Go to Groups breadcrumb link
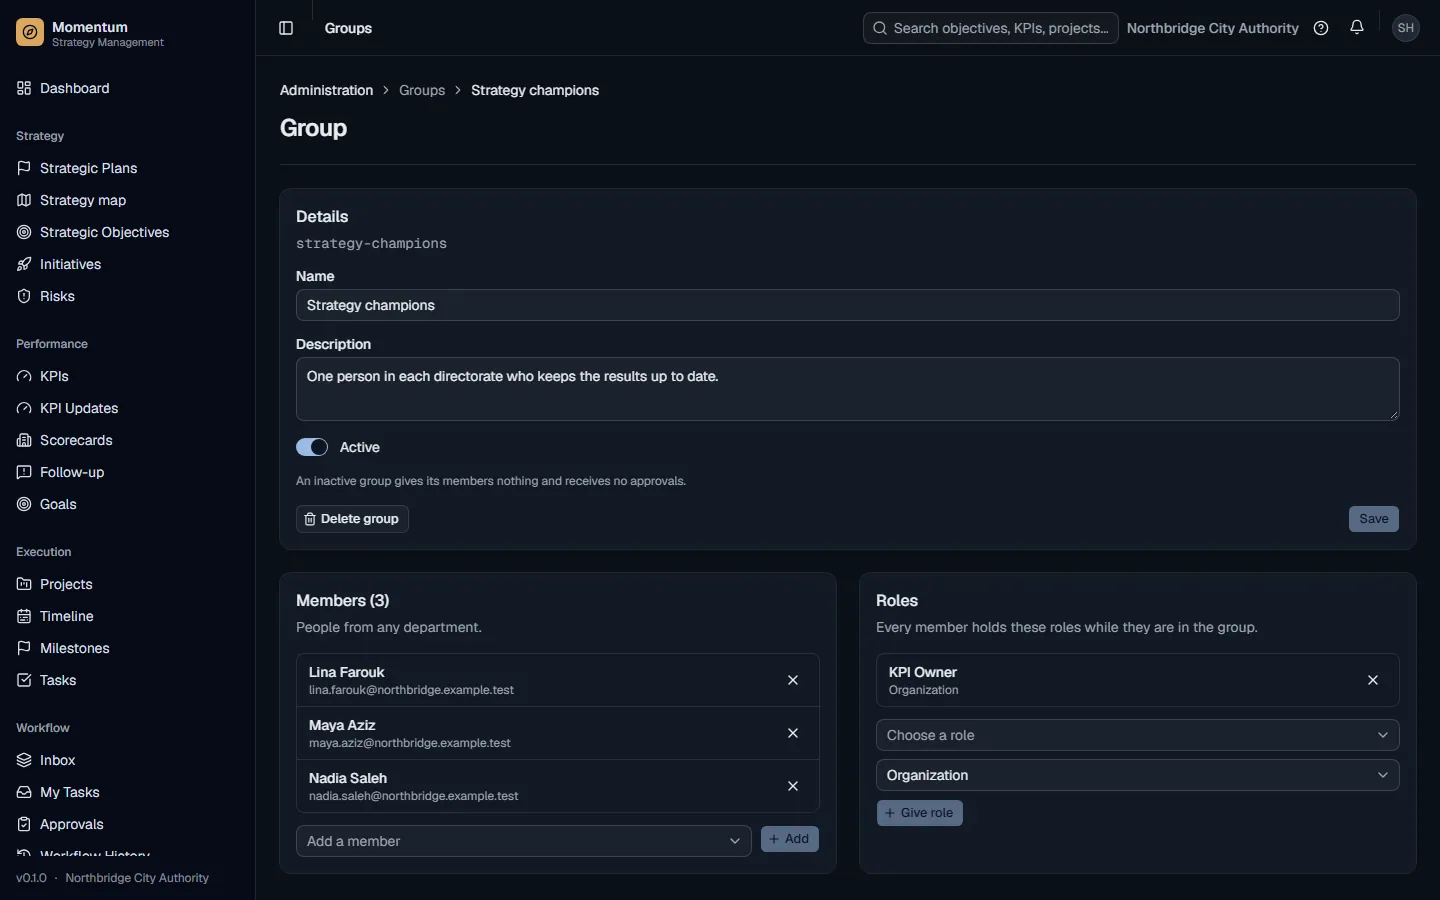The image size is (1440, 900). pos(422,90)
